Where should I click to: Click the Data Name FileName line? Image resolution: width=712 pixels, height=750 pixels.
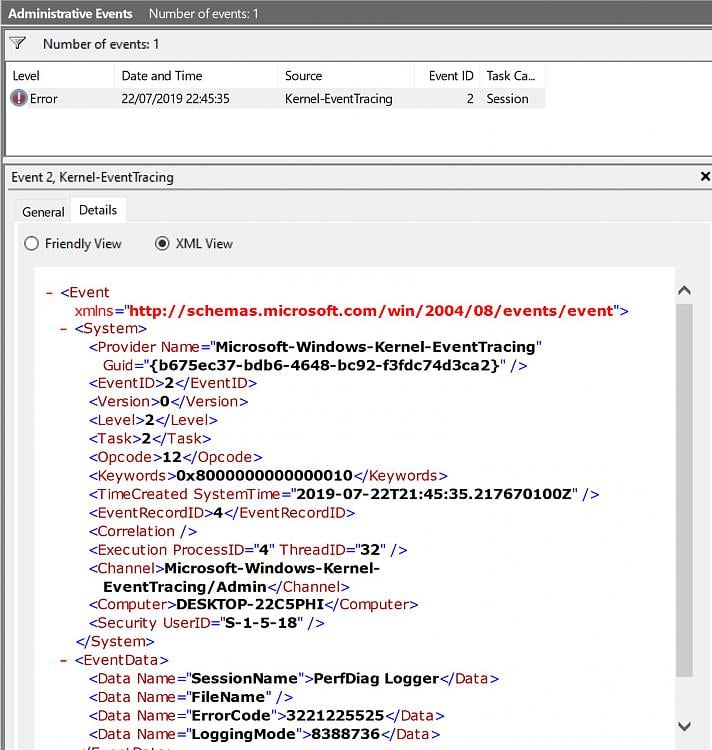(x=191, y=697)
